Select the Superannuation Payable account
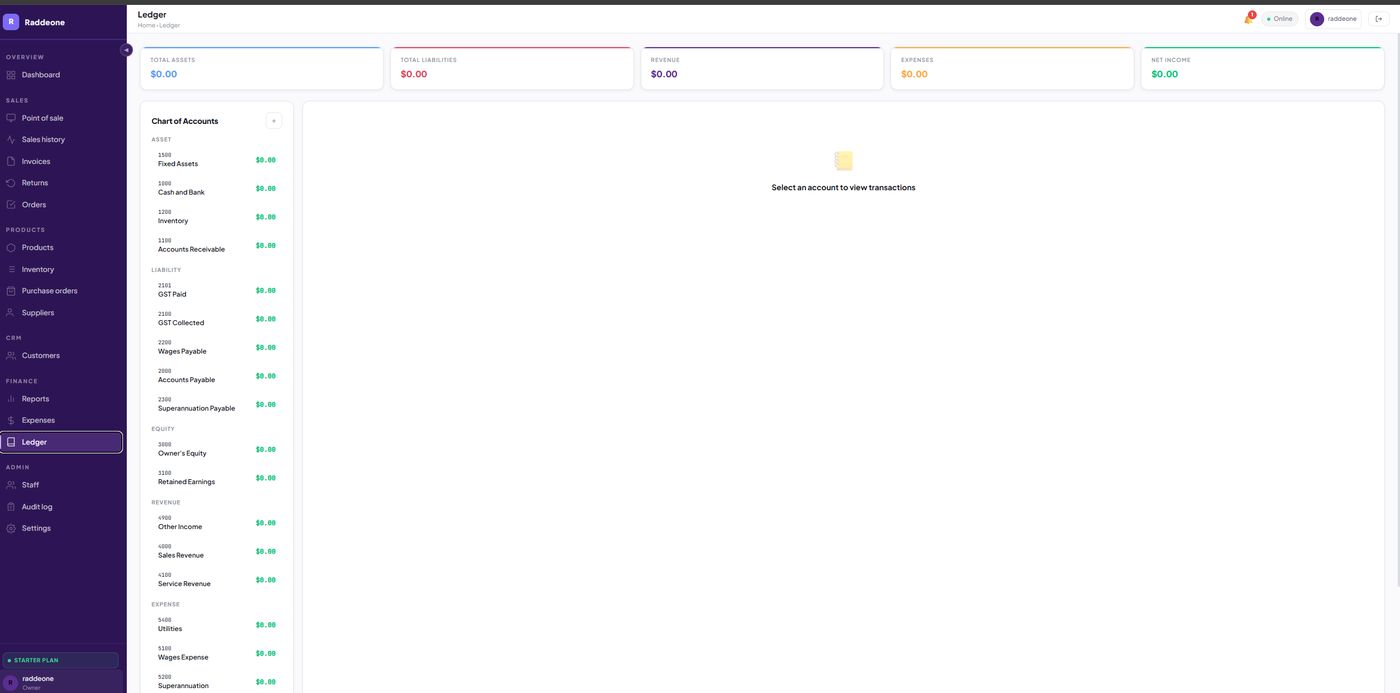The height and width of the screenshot is (693, 1400). (217, 404)
